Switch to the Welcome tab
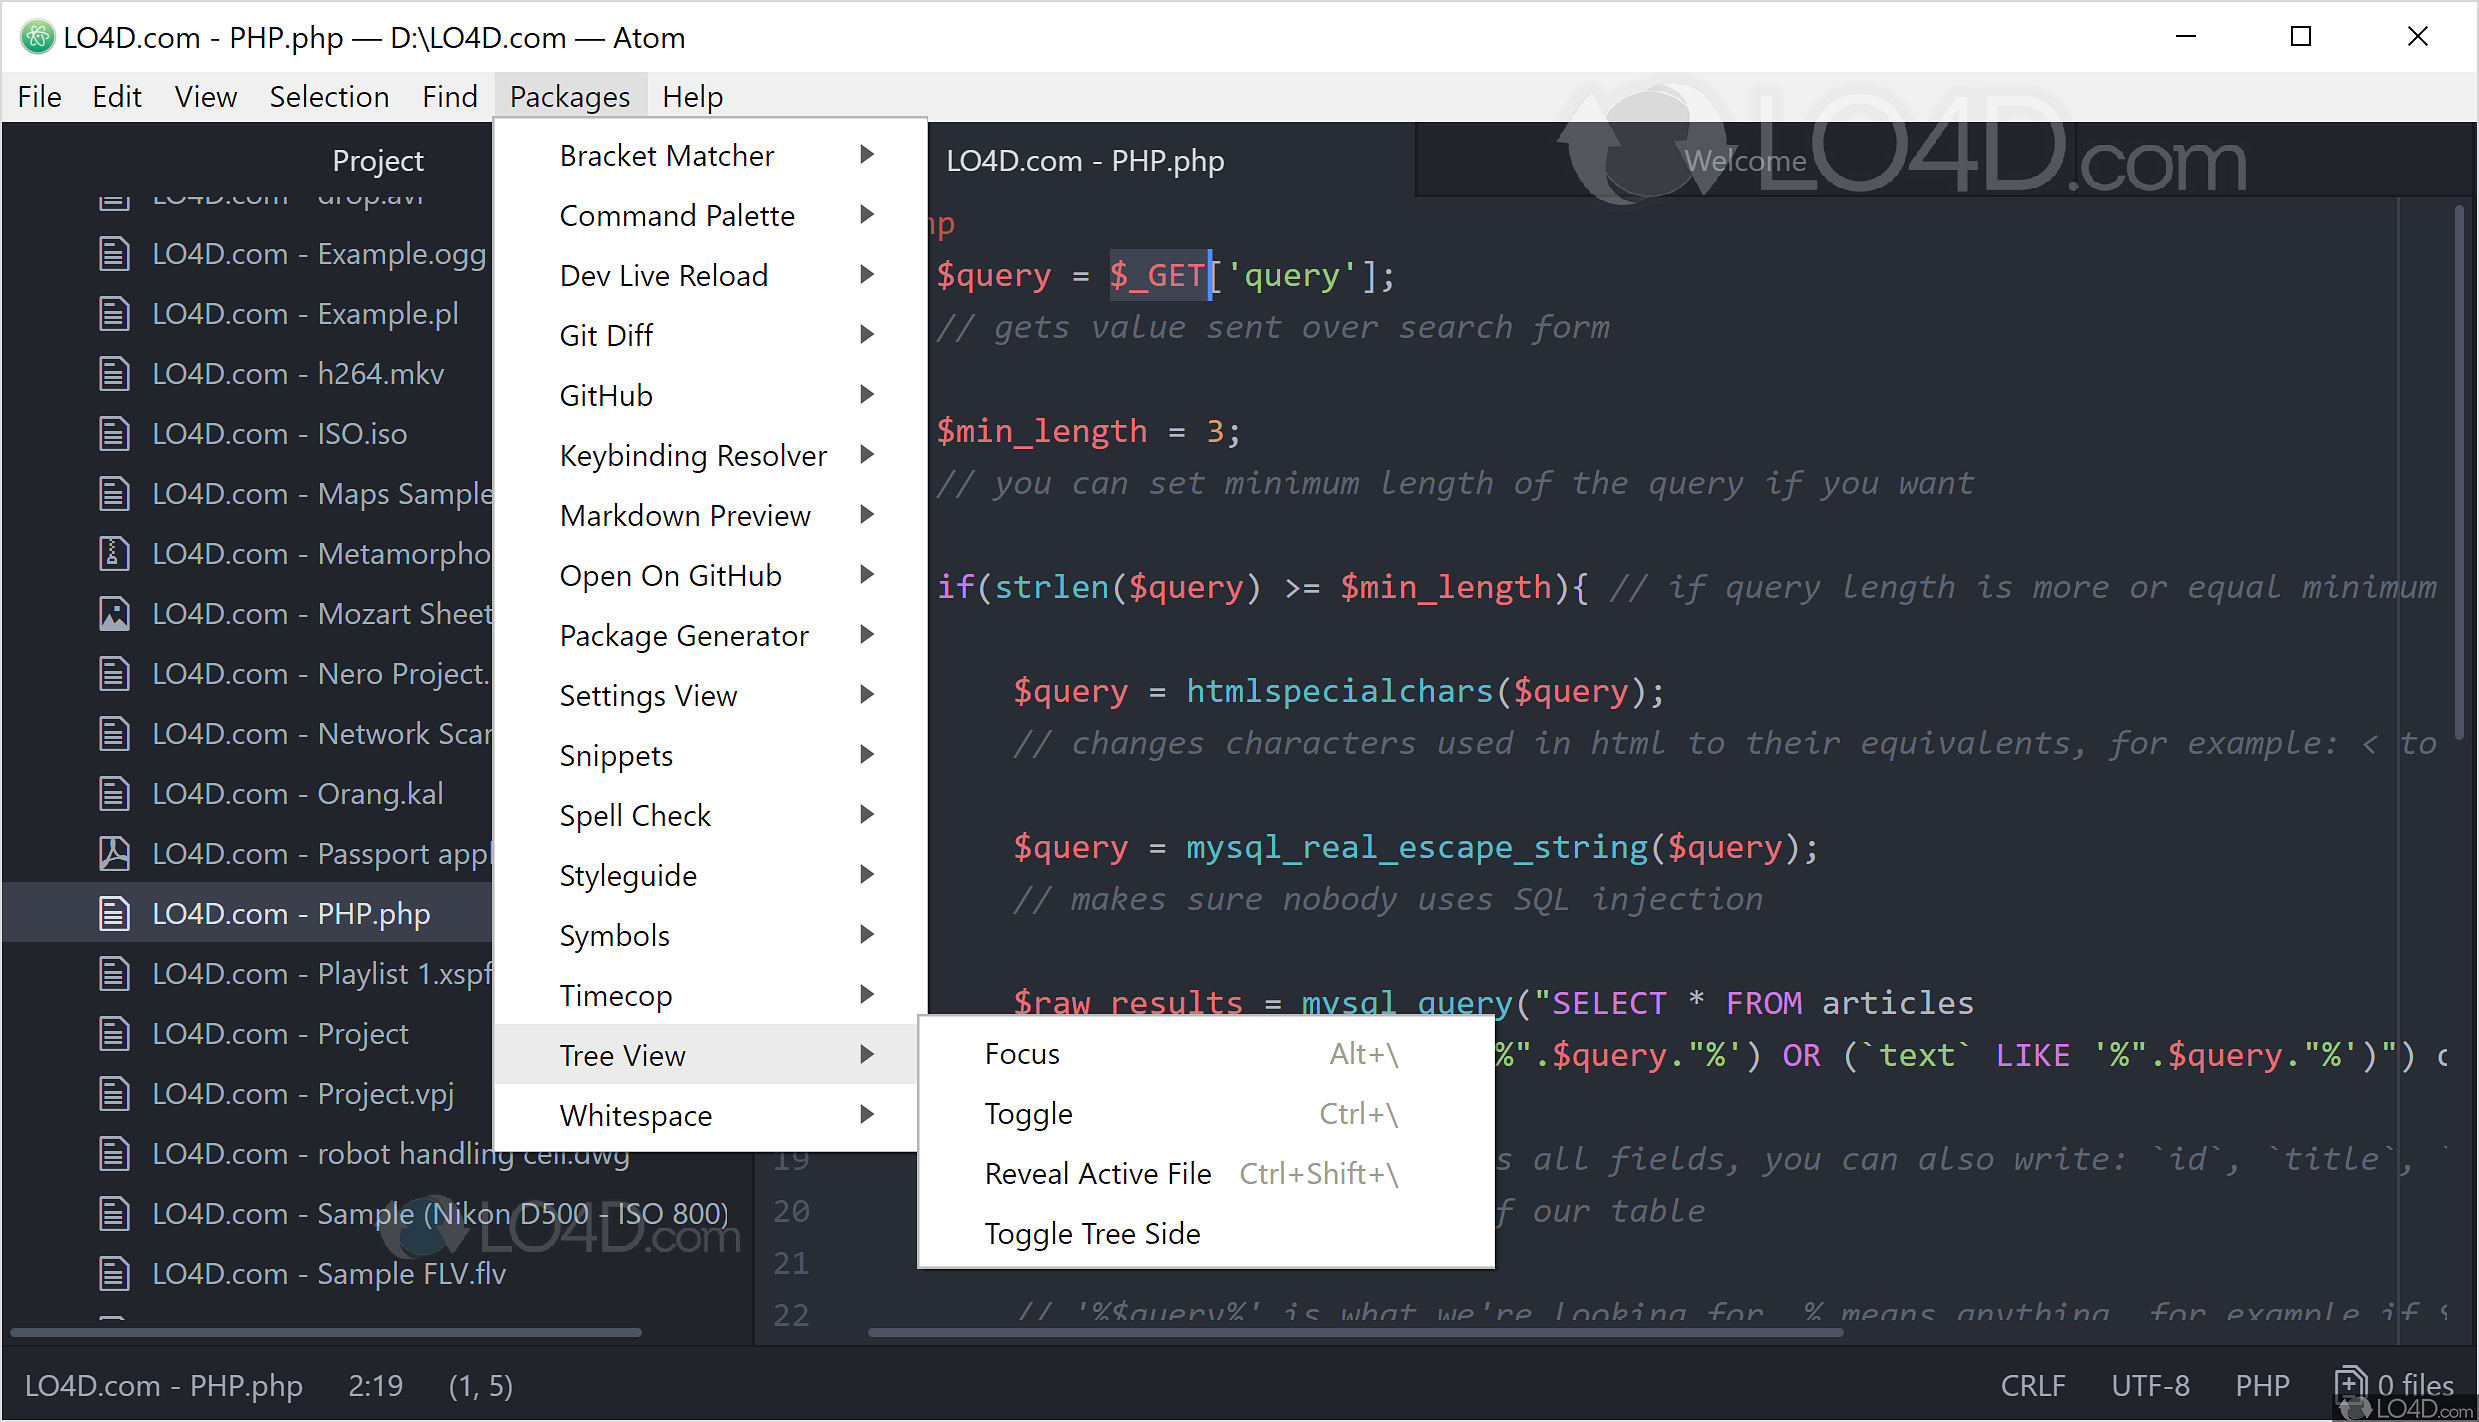The image size is (2479, 1422). pyautogui.click(x=1744, y=160)
